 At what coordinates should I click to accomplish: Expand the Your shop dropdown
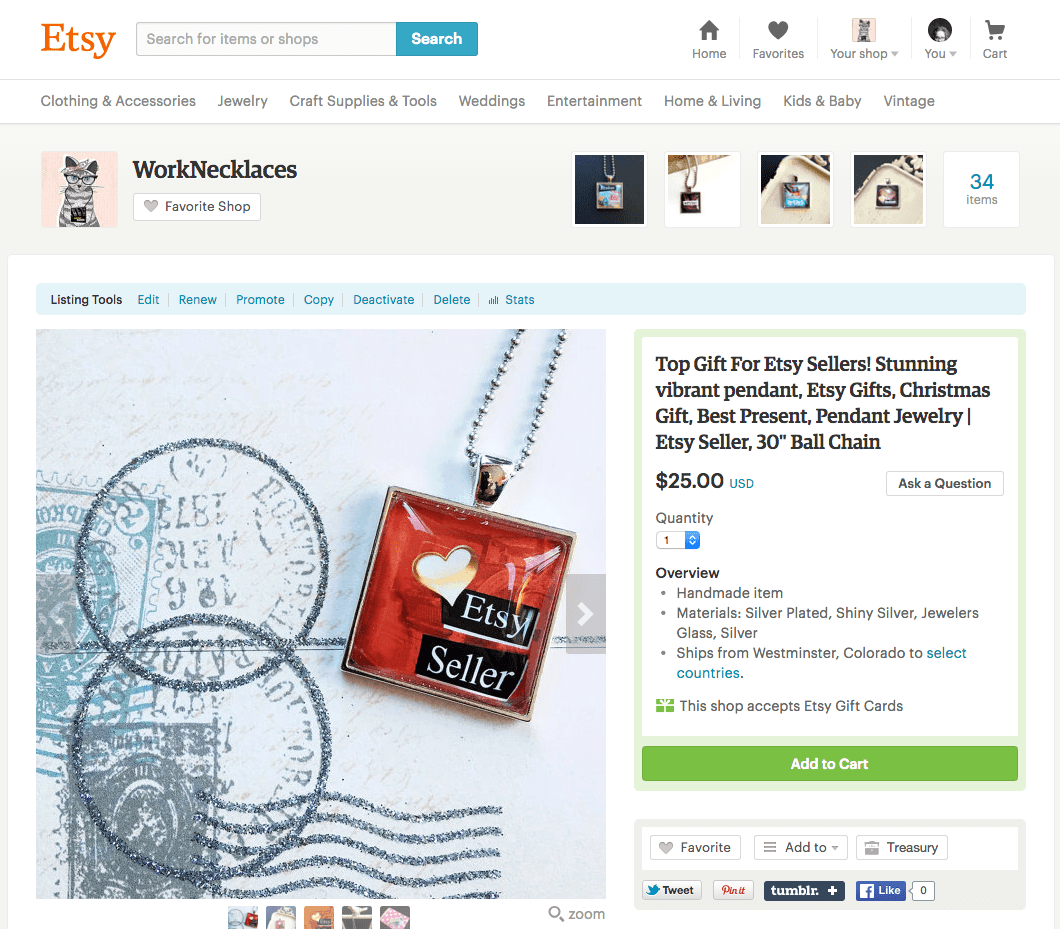(x=864, y=40)
